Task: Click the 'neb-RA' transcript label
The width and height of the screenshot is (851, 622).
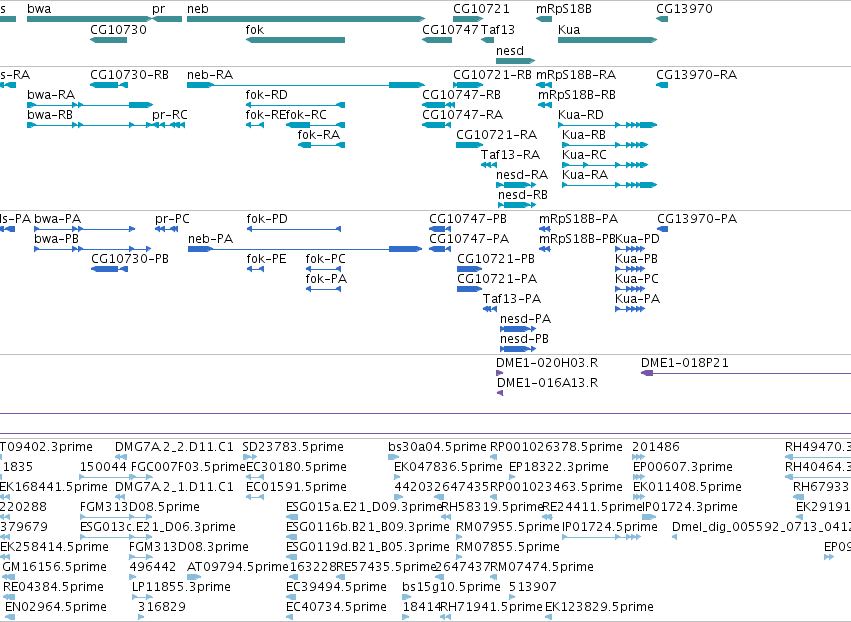Action: (210, 75)
